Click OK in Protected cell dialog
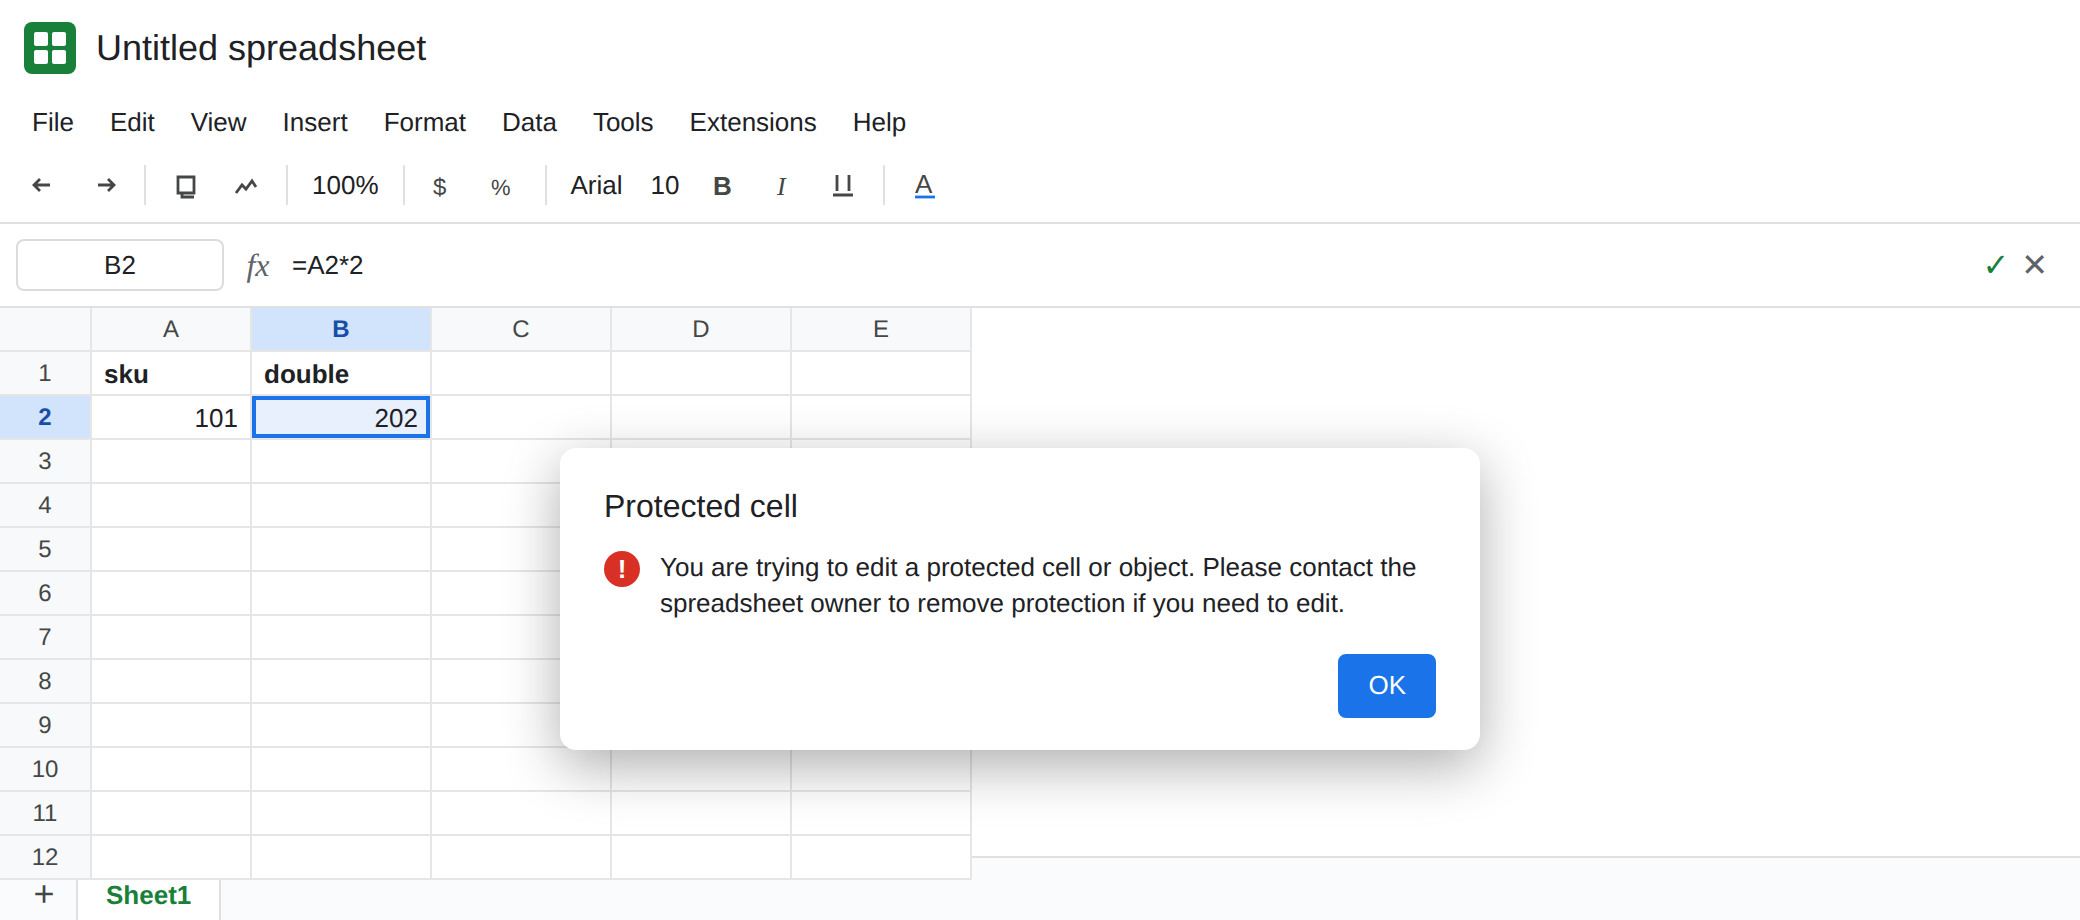This screenshot has height=920, width=2080. tap(1387, 686)
